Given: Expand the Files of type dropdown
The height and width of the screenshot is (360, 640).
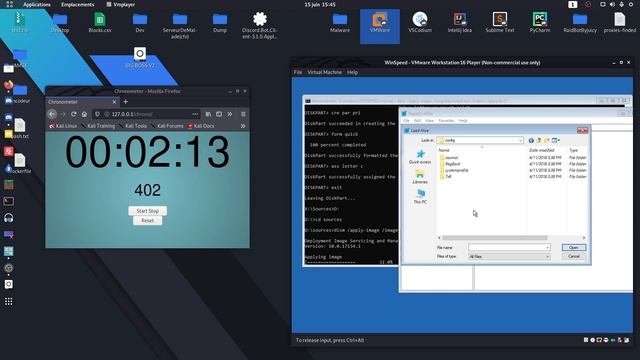Looking at the screenshot, I should (547, 256).
